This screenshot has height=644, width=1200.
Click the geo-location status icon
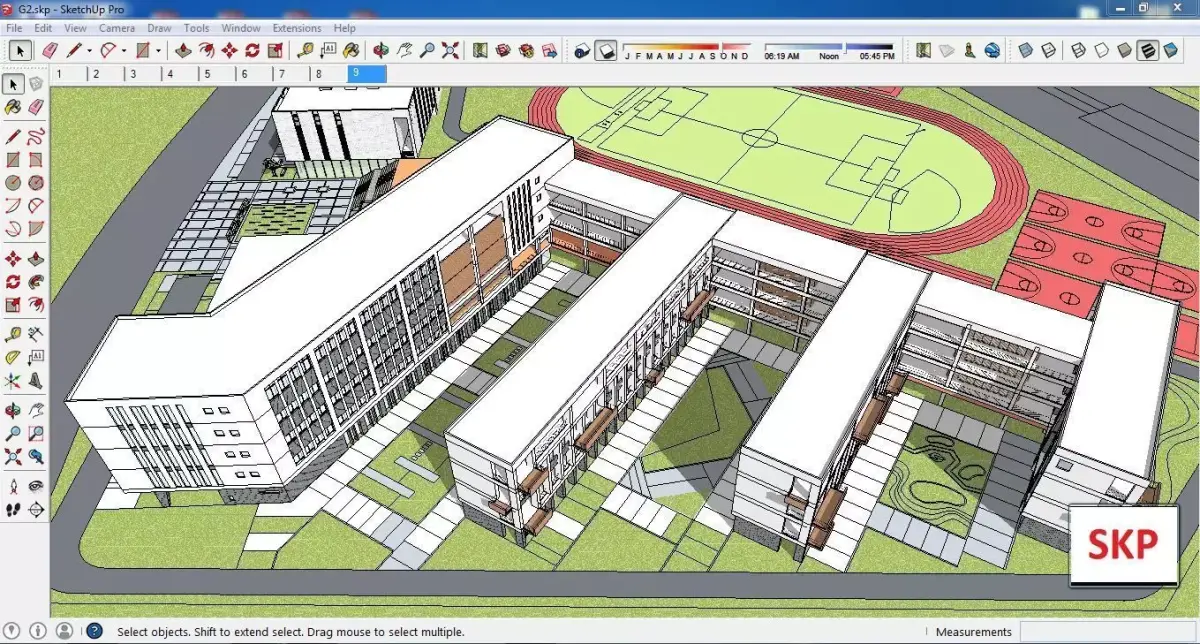pos(12,631)
